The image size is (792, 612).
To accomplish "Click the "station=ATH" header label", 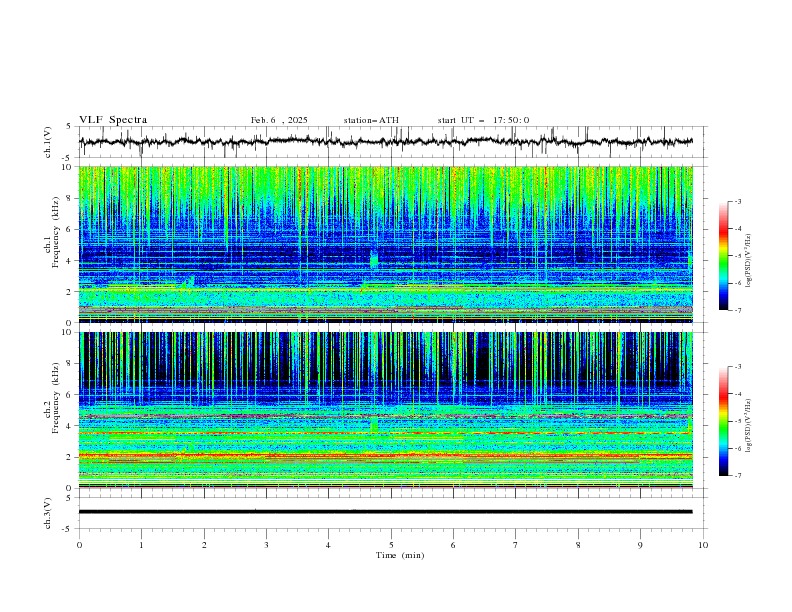I will (x=371, y=120).
